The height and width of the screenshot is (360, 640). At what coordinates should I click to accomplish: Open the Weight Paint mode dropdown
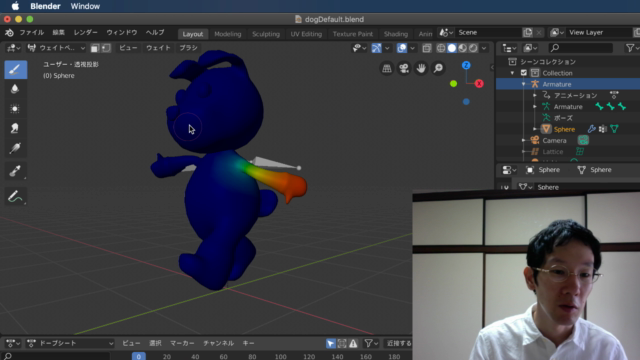pos(56,48)
